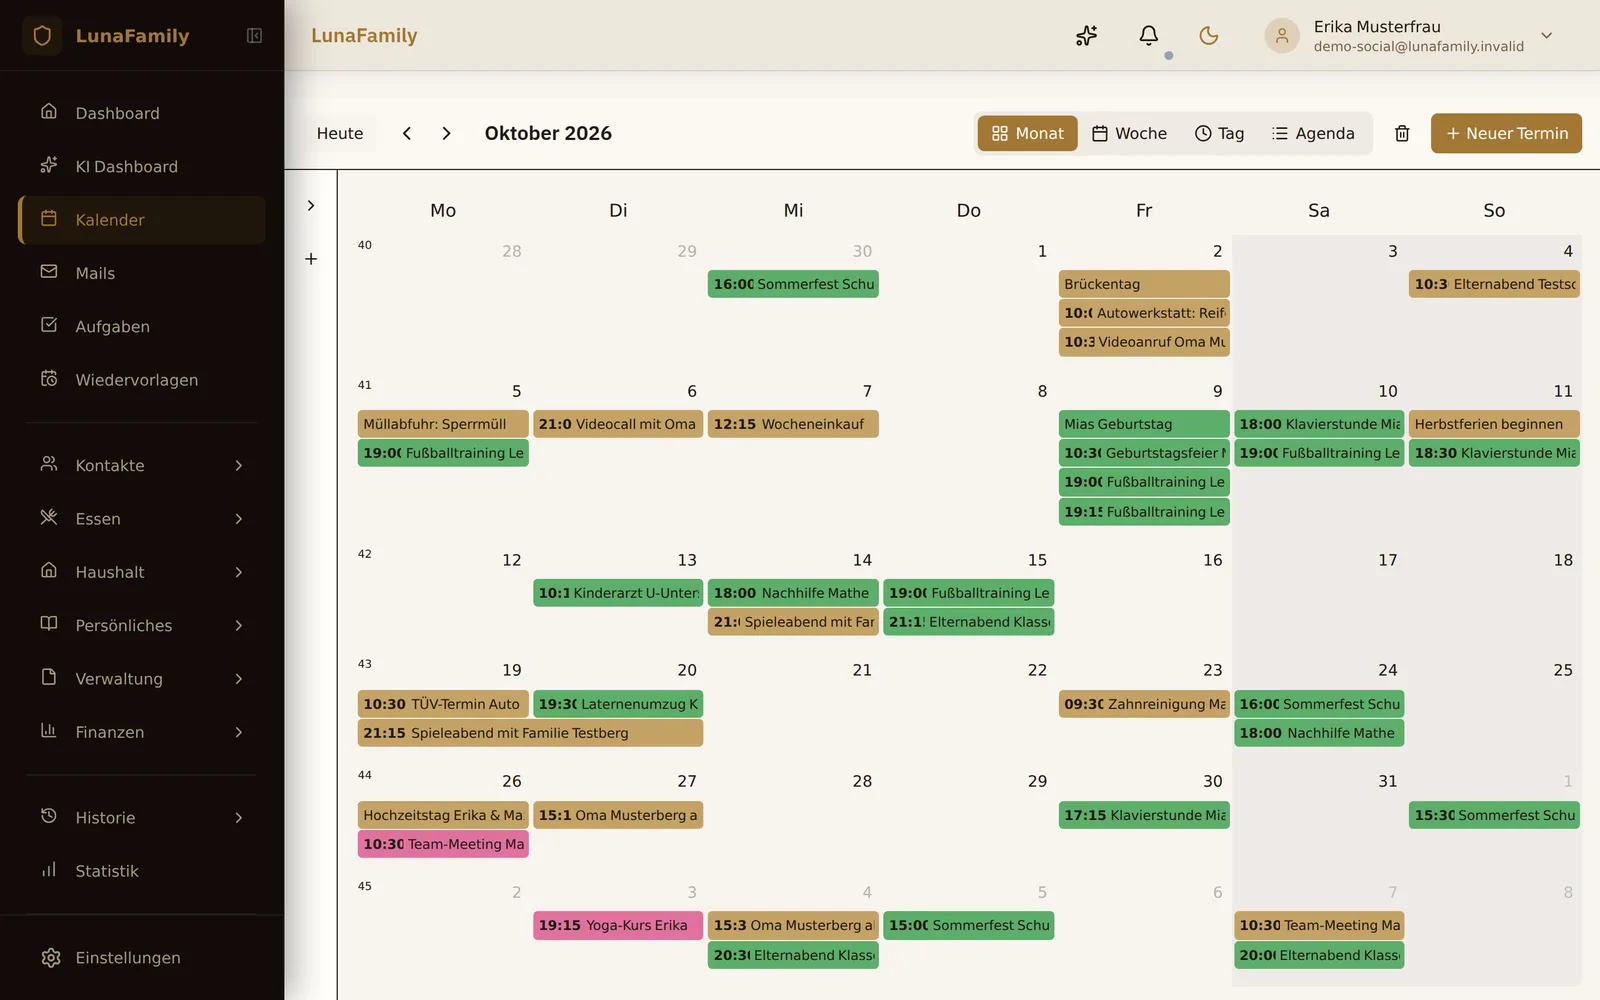Delete with the trash can icon
This screenshot has height=1000, width=1600.
point(1402,133)
